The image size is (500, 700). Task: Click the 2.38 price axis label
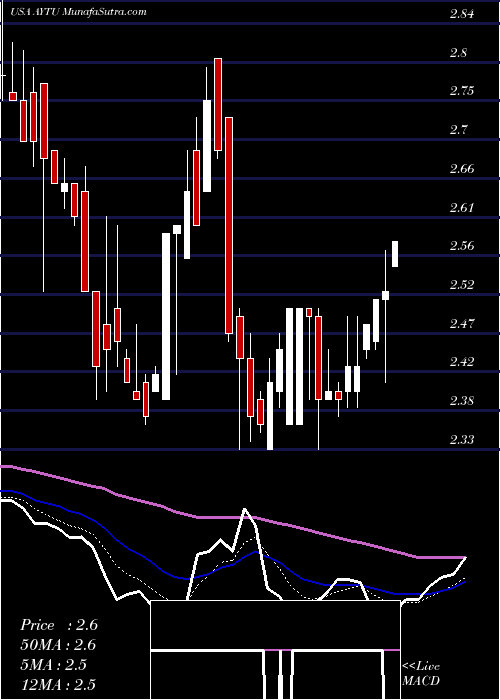click(462, 401)
